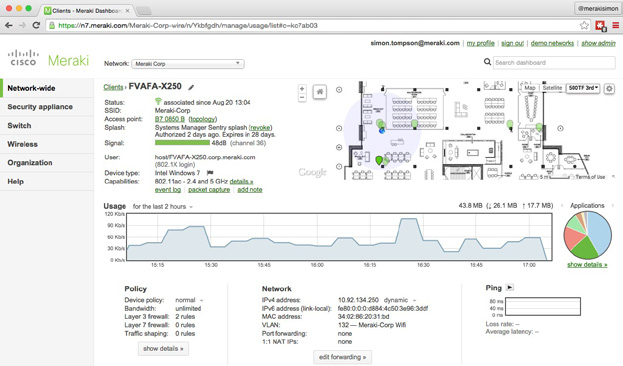Viewport: 623px width, 366px height.
Task: Zoom in on the floor plan map
Action: click(x=302, y=89)
